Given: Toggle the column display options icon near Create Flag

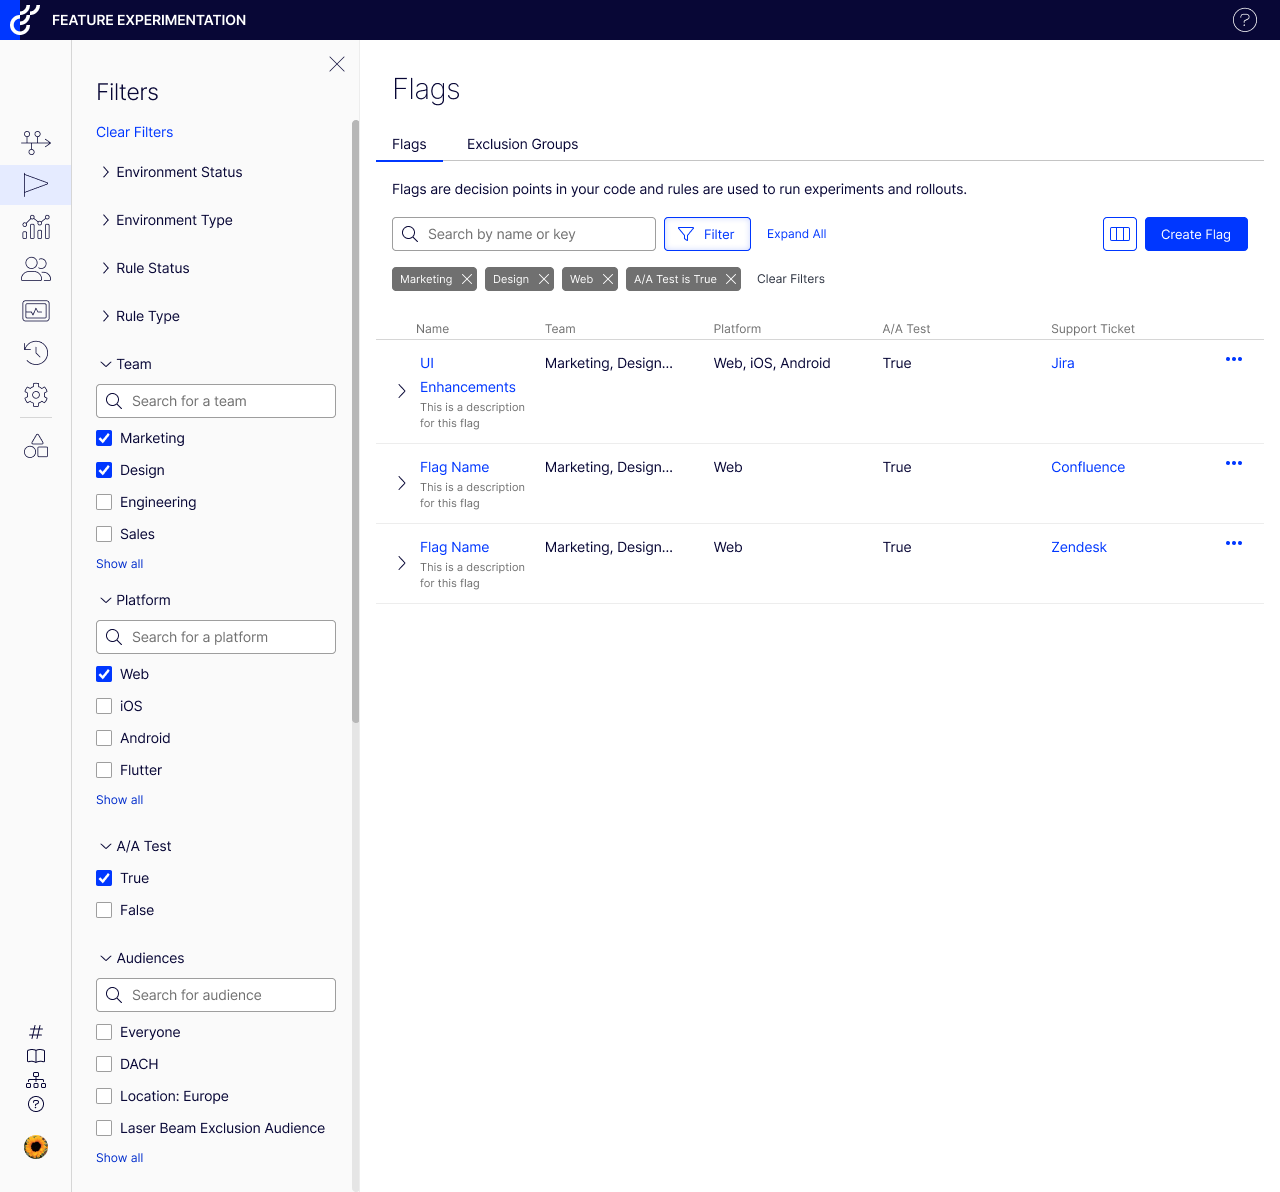Looking at the screenshot, I should point(1119,234).
